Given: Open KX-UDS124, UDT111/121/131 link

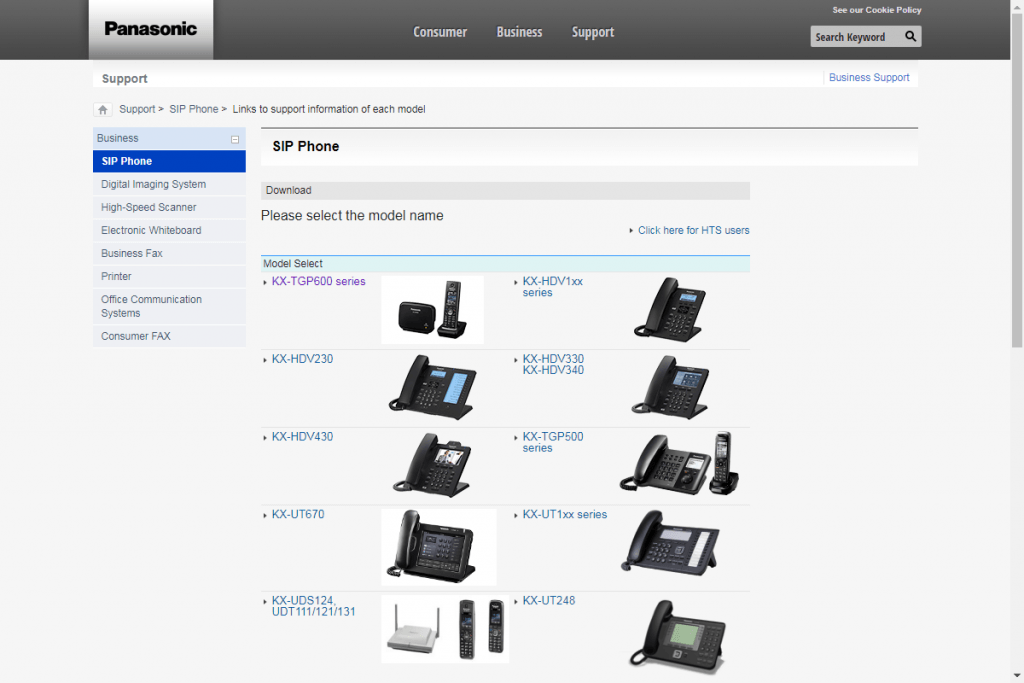Looking at the screenshot, I should point(313,606).
